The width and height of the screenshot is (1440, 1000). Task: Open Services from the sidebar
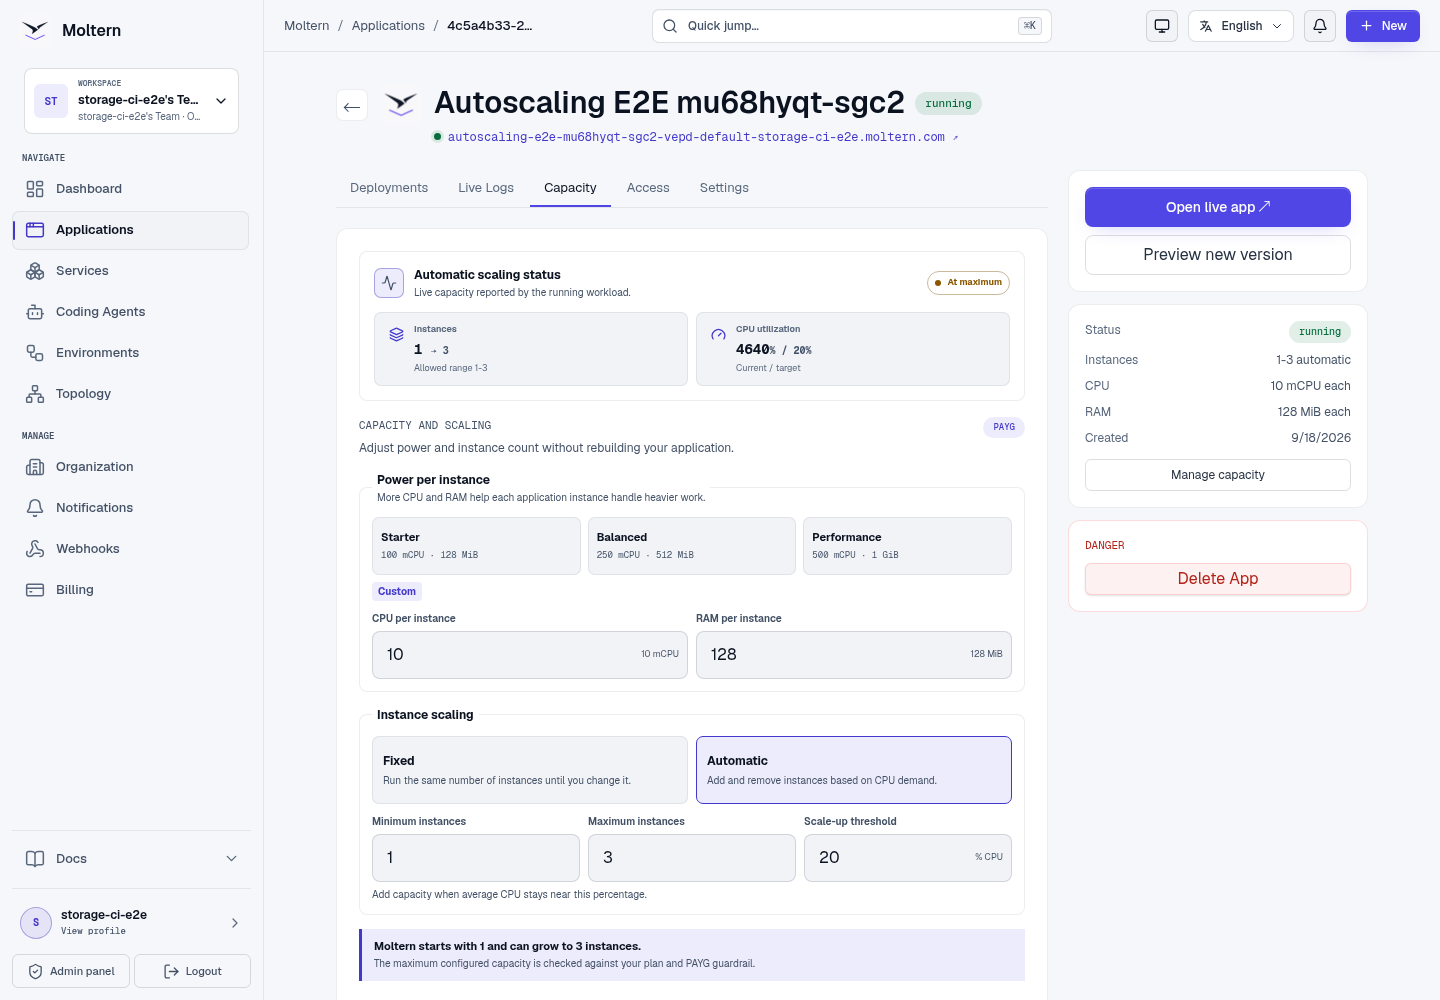(x=130, y=271)
